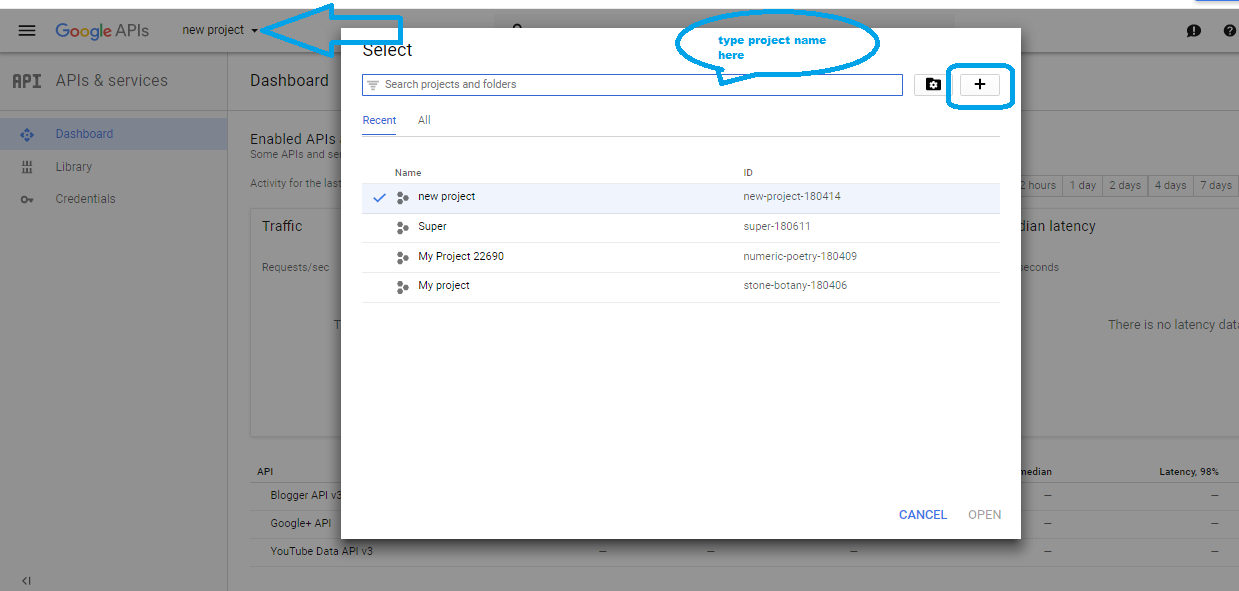Click the ID column header
Viewport: 1239px width, 591px height.
tap(748, 173)
